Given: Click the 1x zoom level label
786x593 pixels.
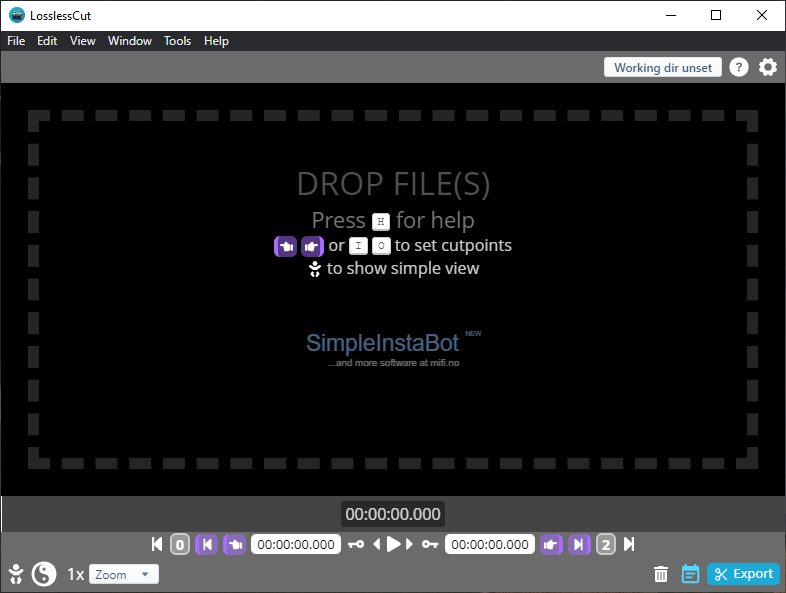Looking at the screenshot, I should 76,574.
